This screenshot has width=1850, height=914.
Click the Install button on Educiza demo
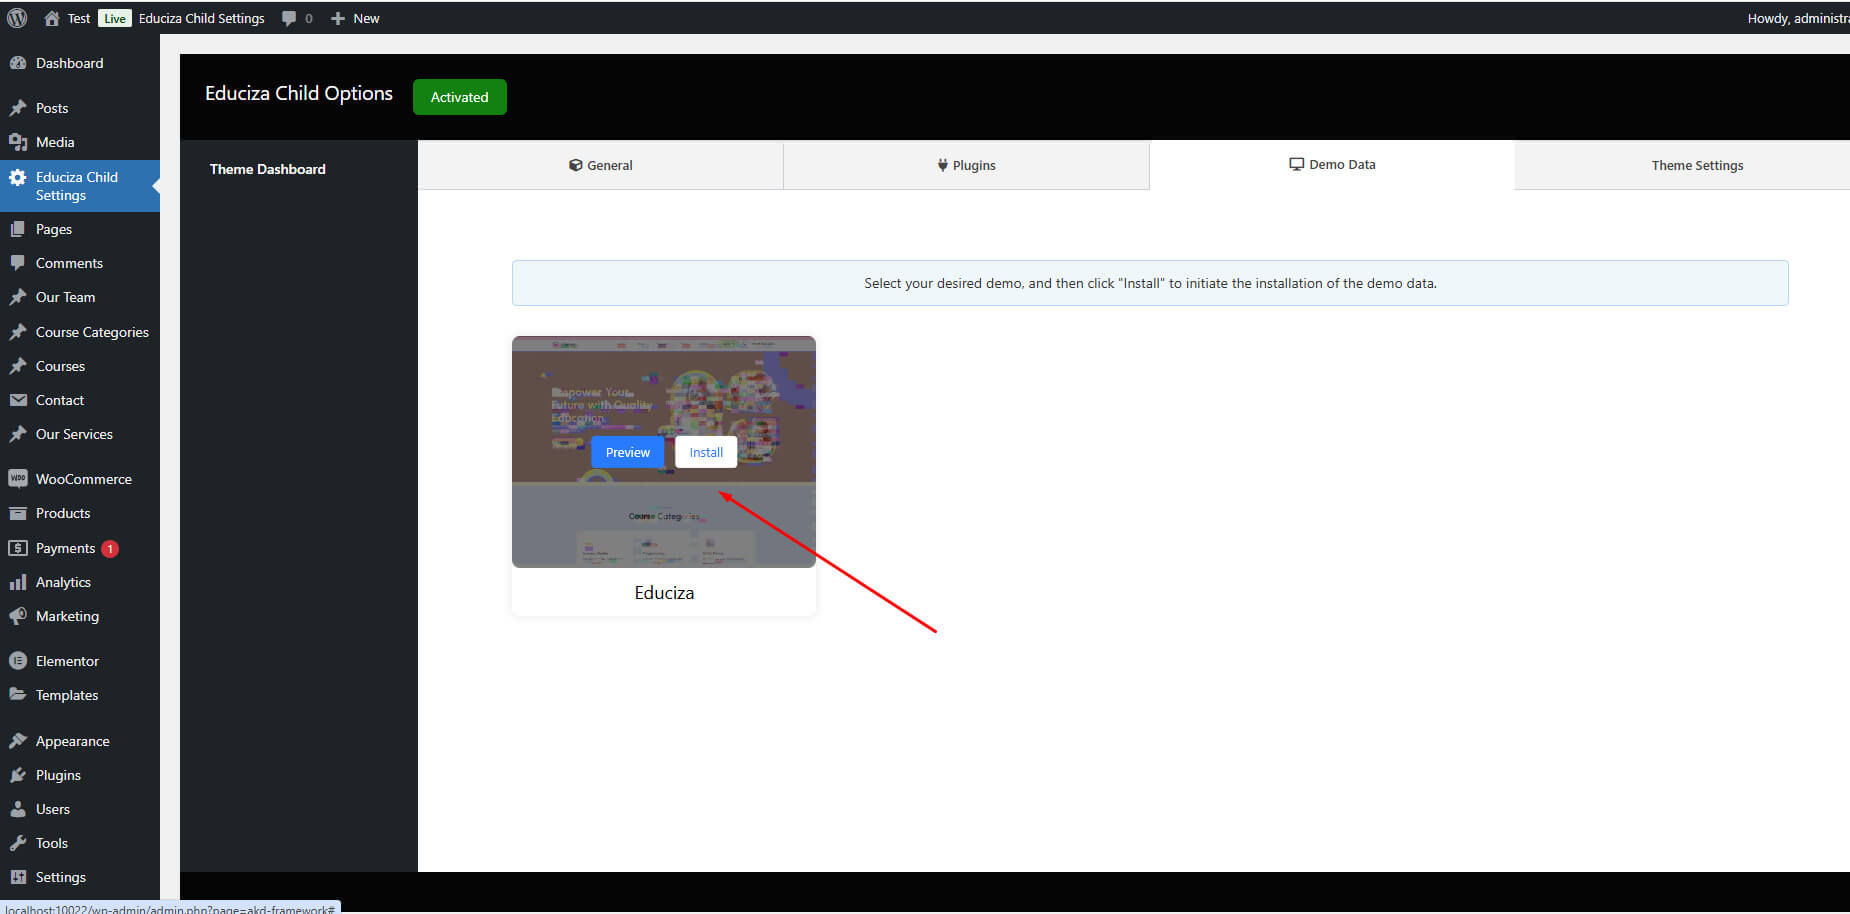[x=706, y=452]
